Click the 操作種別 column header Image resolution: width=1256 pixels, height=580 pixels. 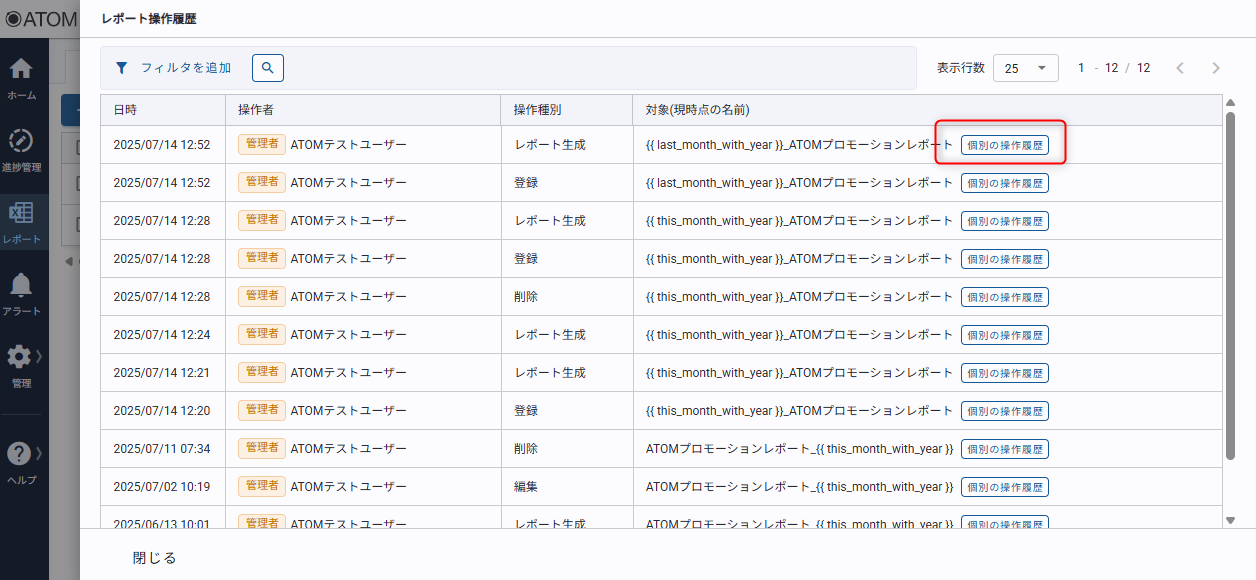coord(538,110)
